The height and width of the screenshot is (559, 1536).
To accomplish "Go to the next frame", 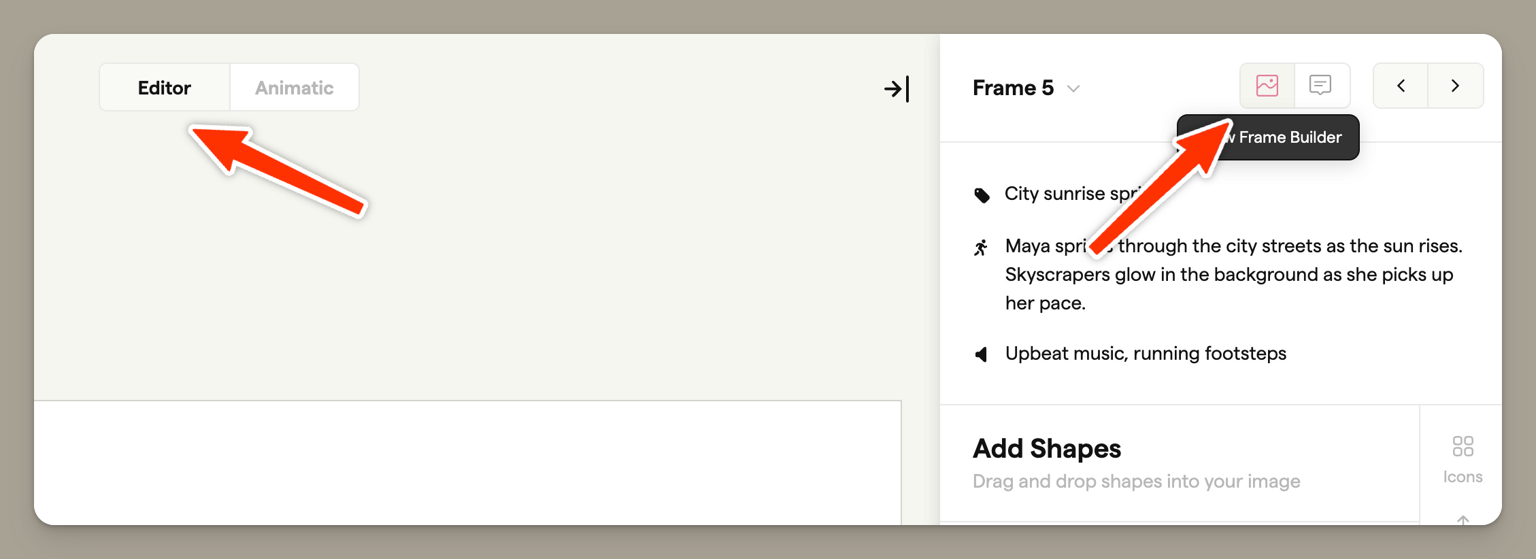I will click(1455, 86).
